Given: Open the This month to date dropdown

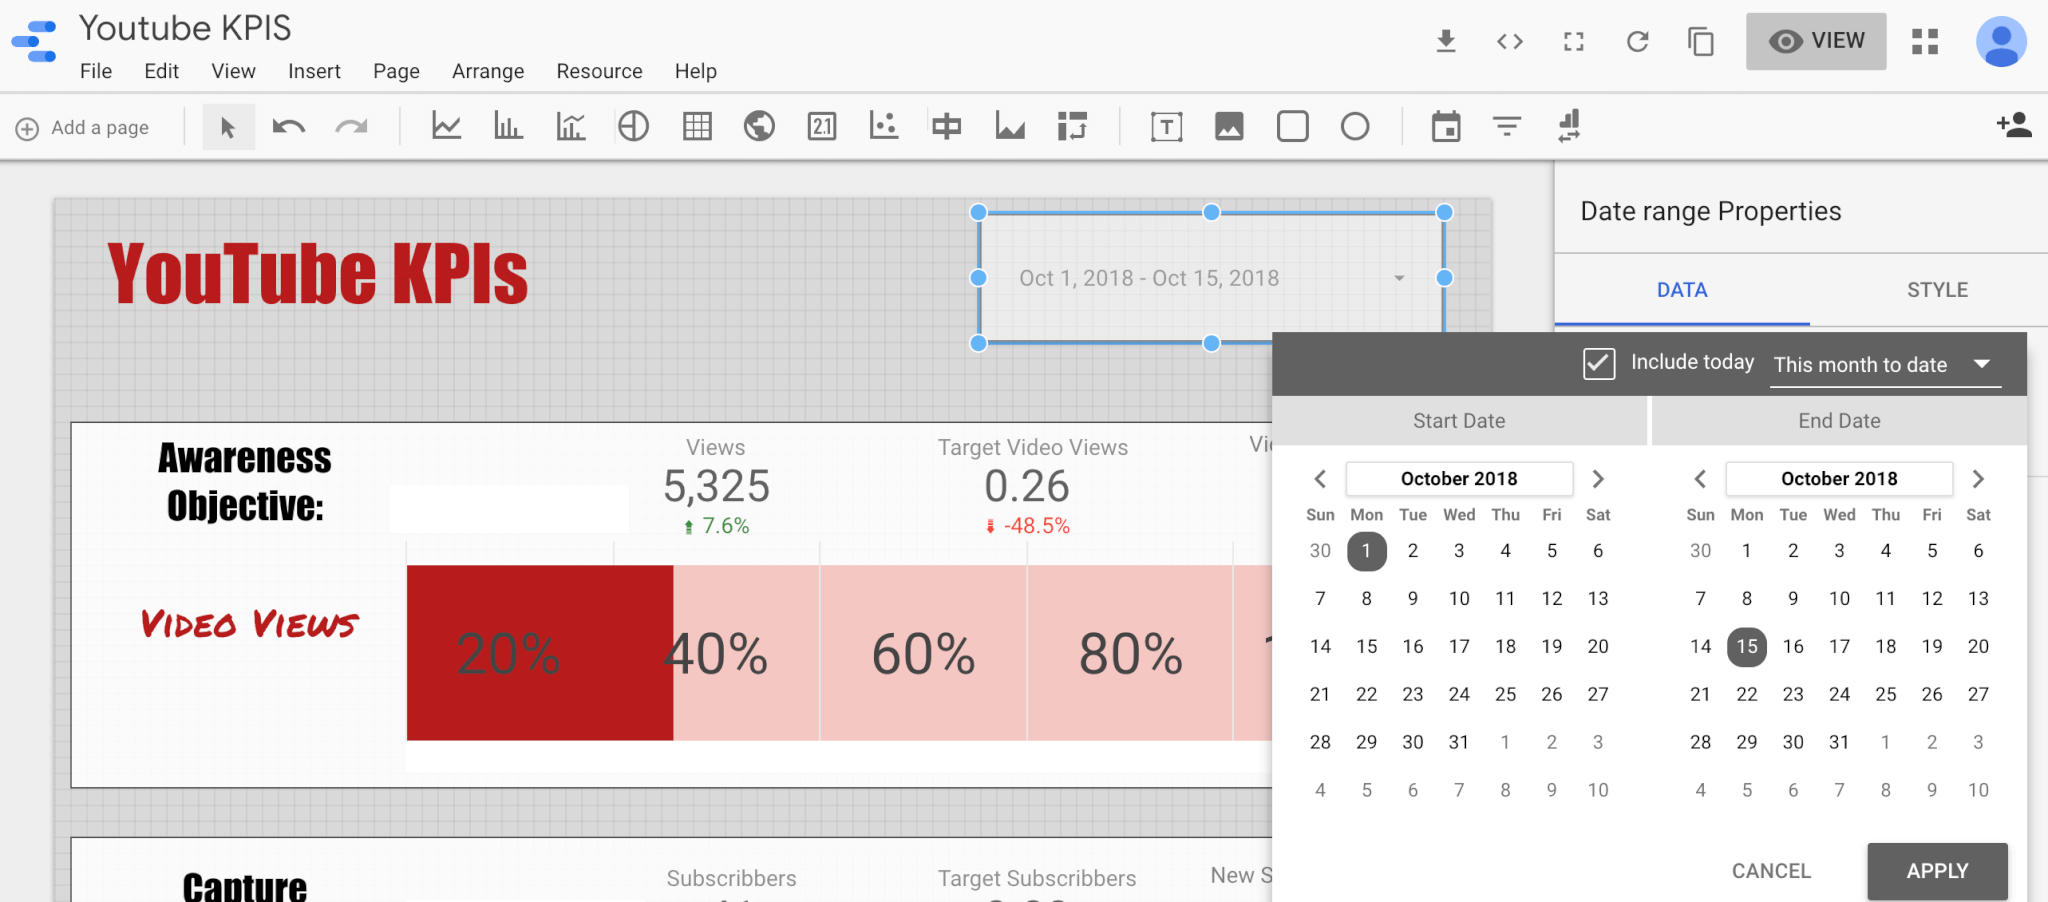Looking at the screenshot, I should [x=1887, y=365].
